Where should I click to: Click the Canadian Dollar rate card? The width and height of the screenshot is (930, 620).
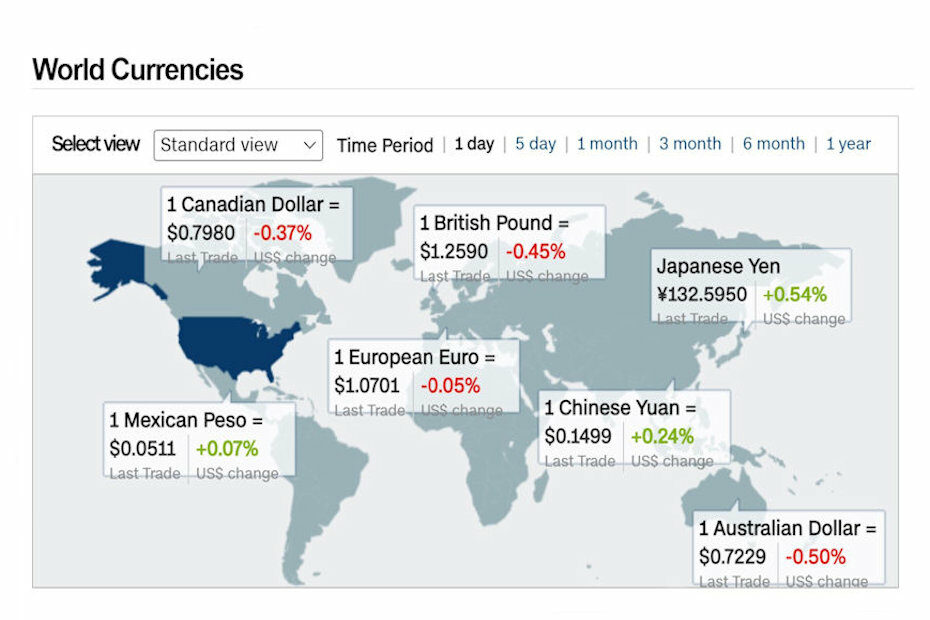click(257, 224)
